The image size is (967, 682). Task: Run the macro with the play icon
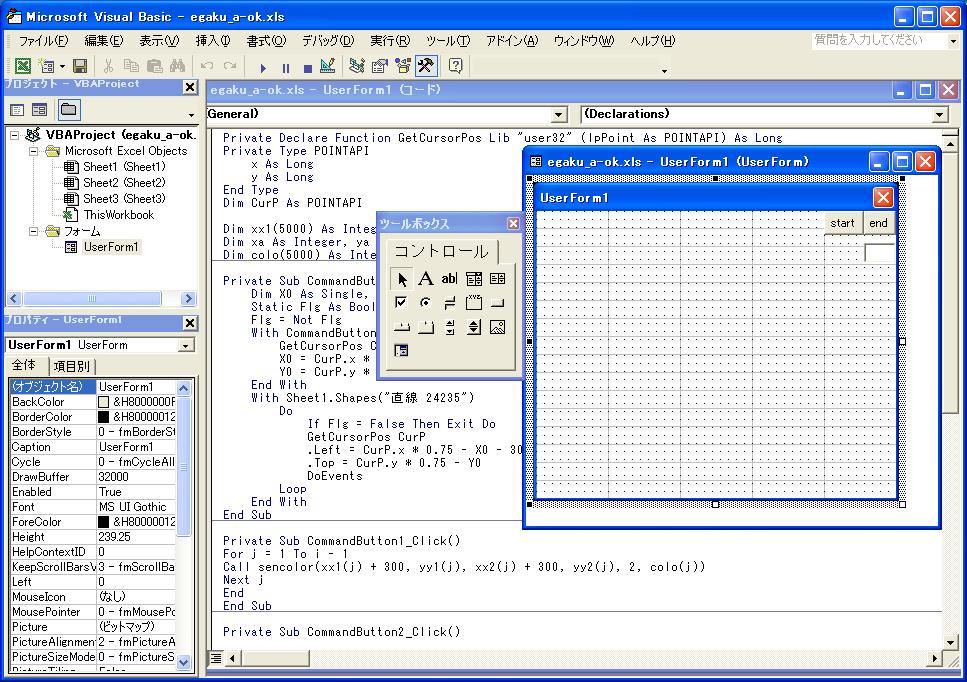tap(263, 67)
